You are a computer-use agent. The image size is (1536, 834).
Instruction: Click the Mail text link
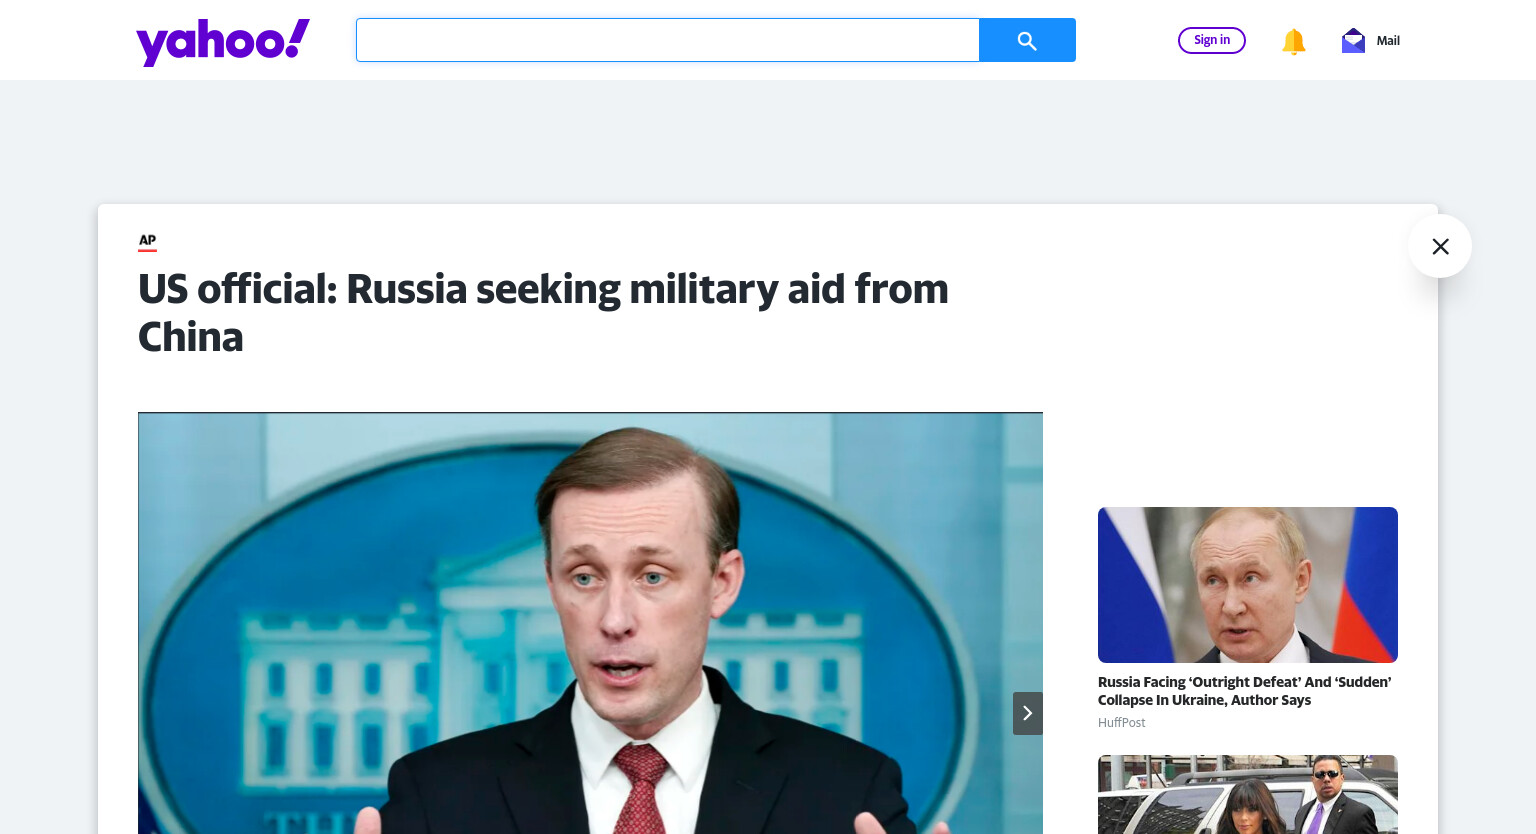(x=1388, y=41)
